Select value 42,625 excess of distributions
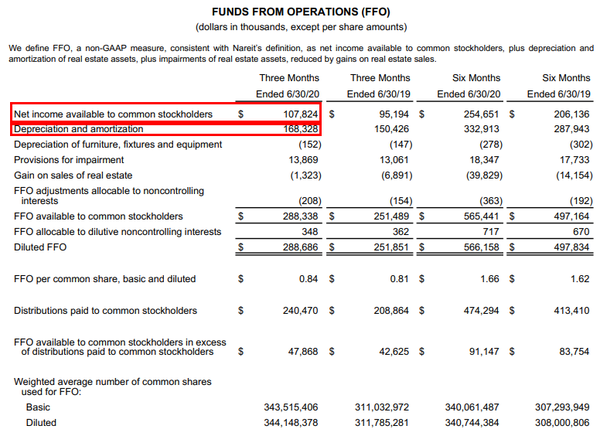Viewport: 600px width, 436px height. click(394, 351)
